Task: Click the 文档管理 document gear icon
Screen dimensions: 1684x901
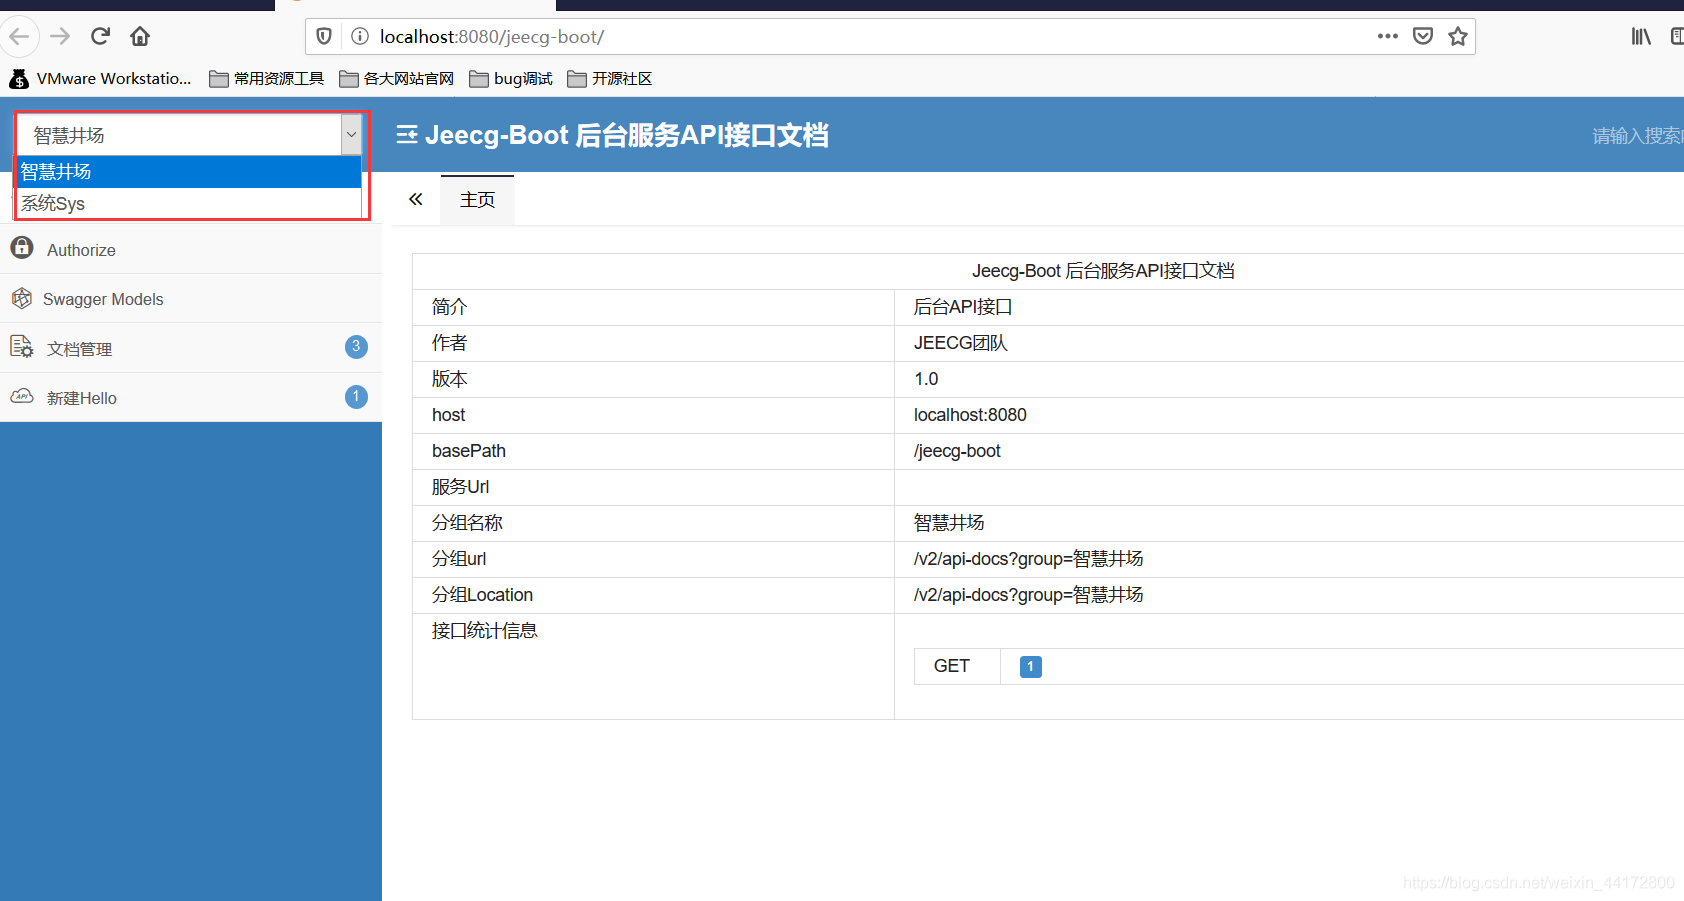Action: pyautogui.click(x=22, y=347)
